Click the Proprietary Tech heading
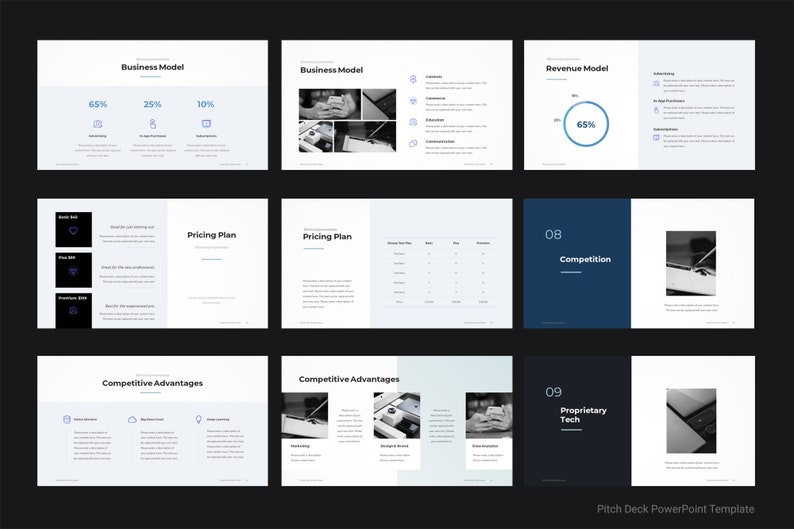 click(x=583, y=415)
